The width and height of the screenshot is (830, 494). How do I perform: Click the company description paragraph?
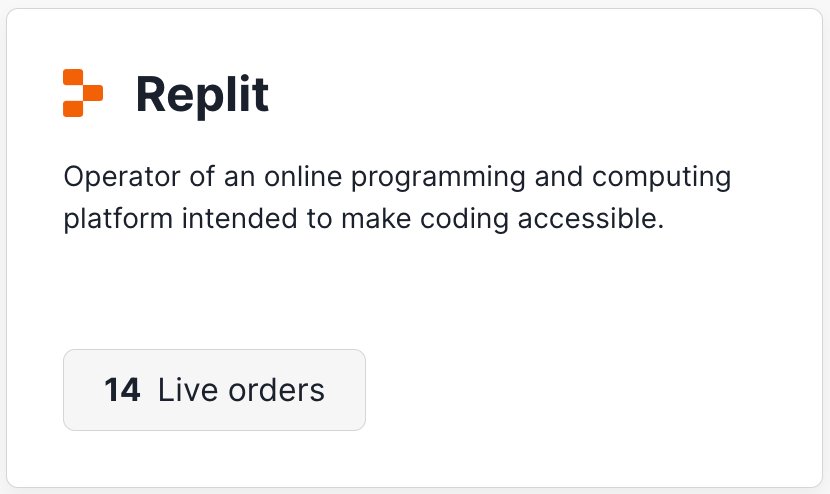[x=397, y=198]
